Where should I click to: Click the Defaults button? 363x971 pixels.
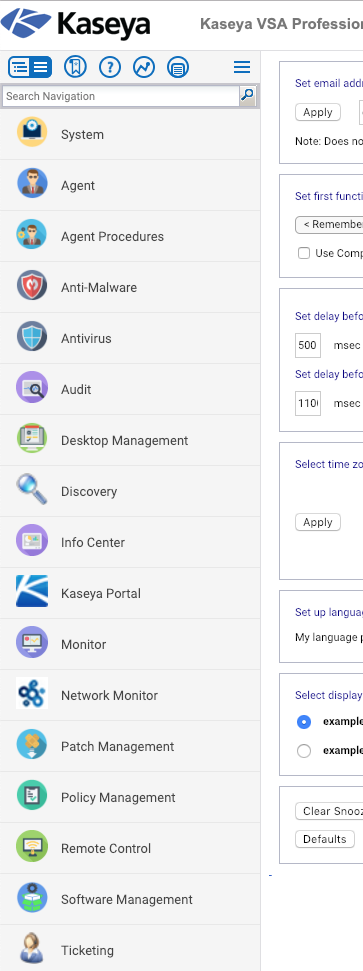[325, 839]
